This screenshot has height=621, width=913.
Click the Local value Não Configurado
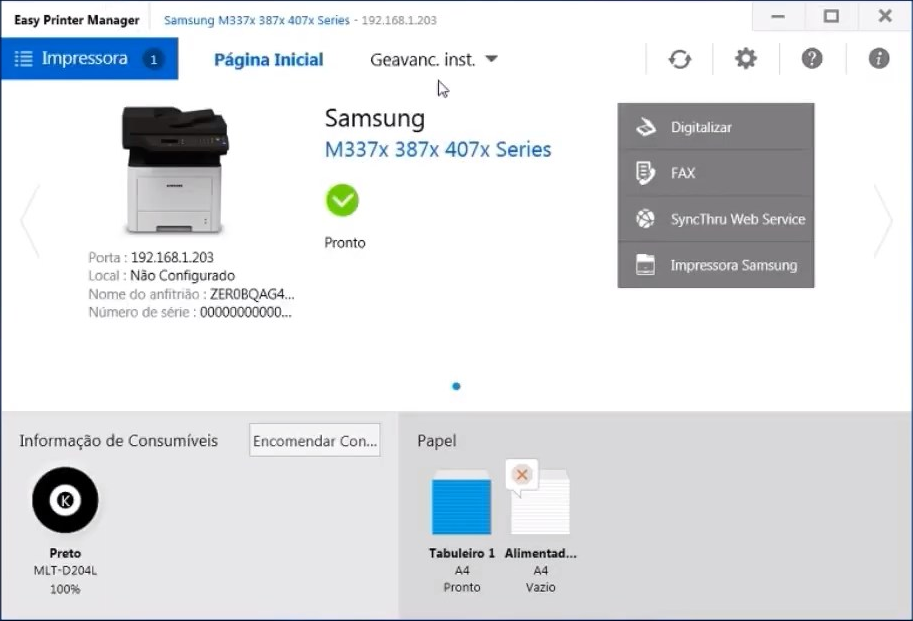click(182, 275)
